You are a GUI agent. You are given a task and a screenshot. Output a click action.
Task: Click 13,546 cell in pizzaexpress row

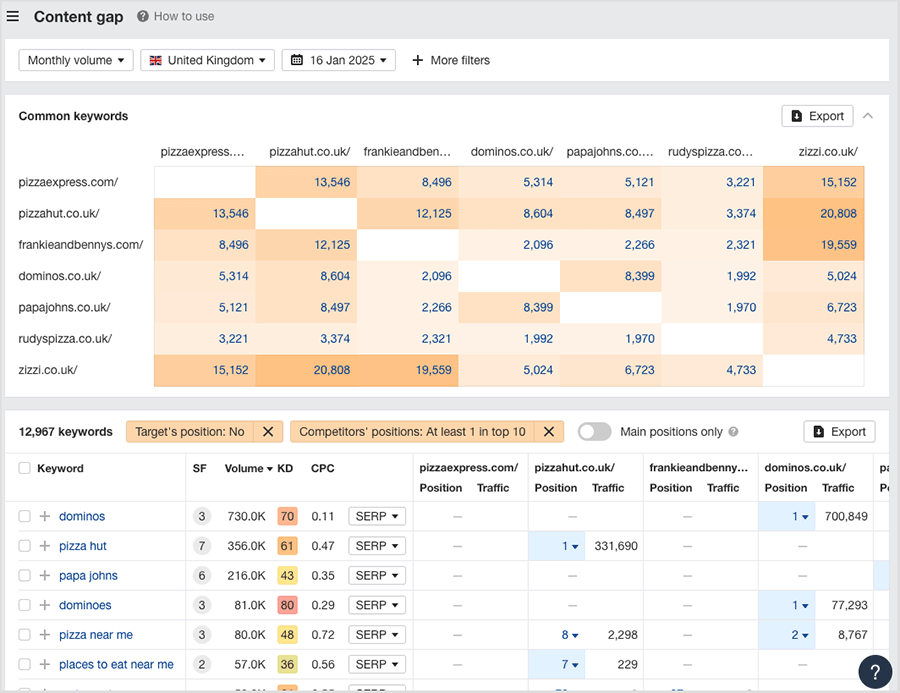tap(307, 182)
